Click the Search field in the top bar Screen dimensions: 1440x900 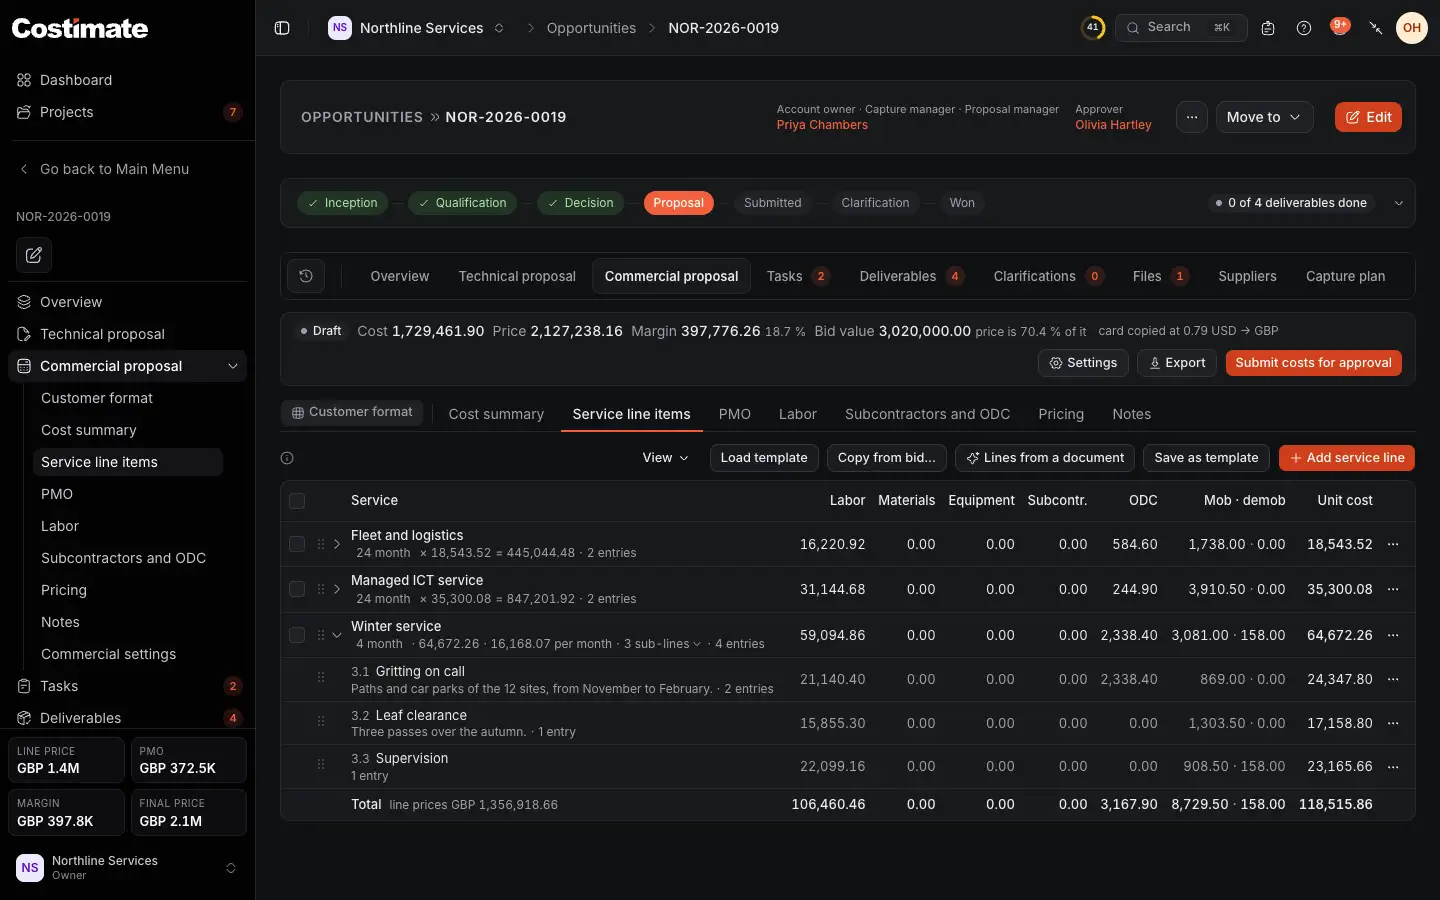pyautogui.click(x=1181, y=28)
